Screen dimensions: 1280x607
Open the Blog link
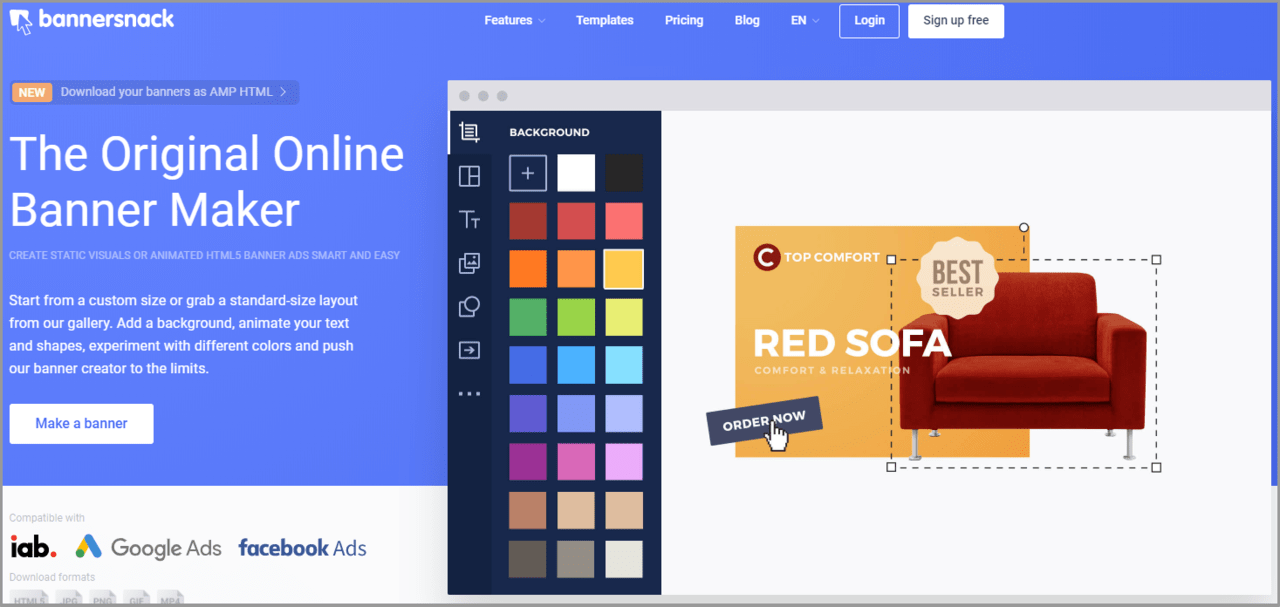(x=747, y=20)
